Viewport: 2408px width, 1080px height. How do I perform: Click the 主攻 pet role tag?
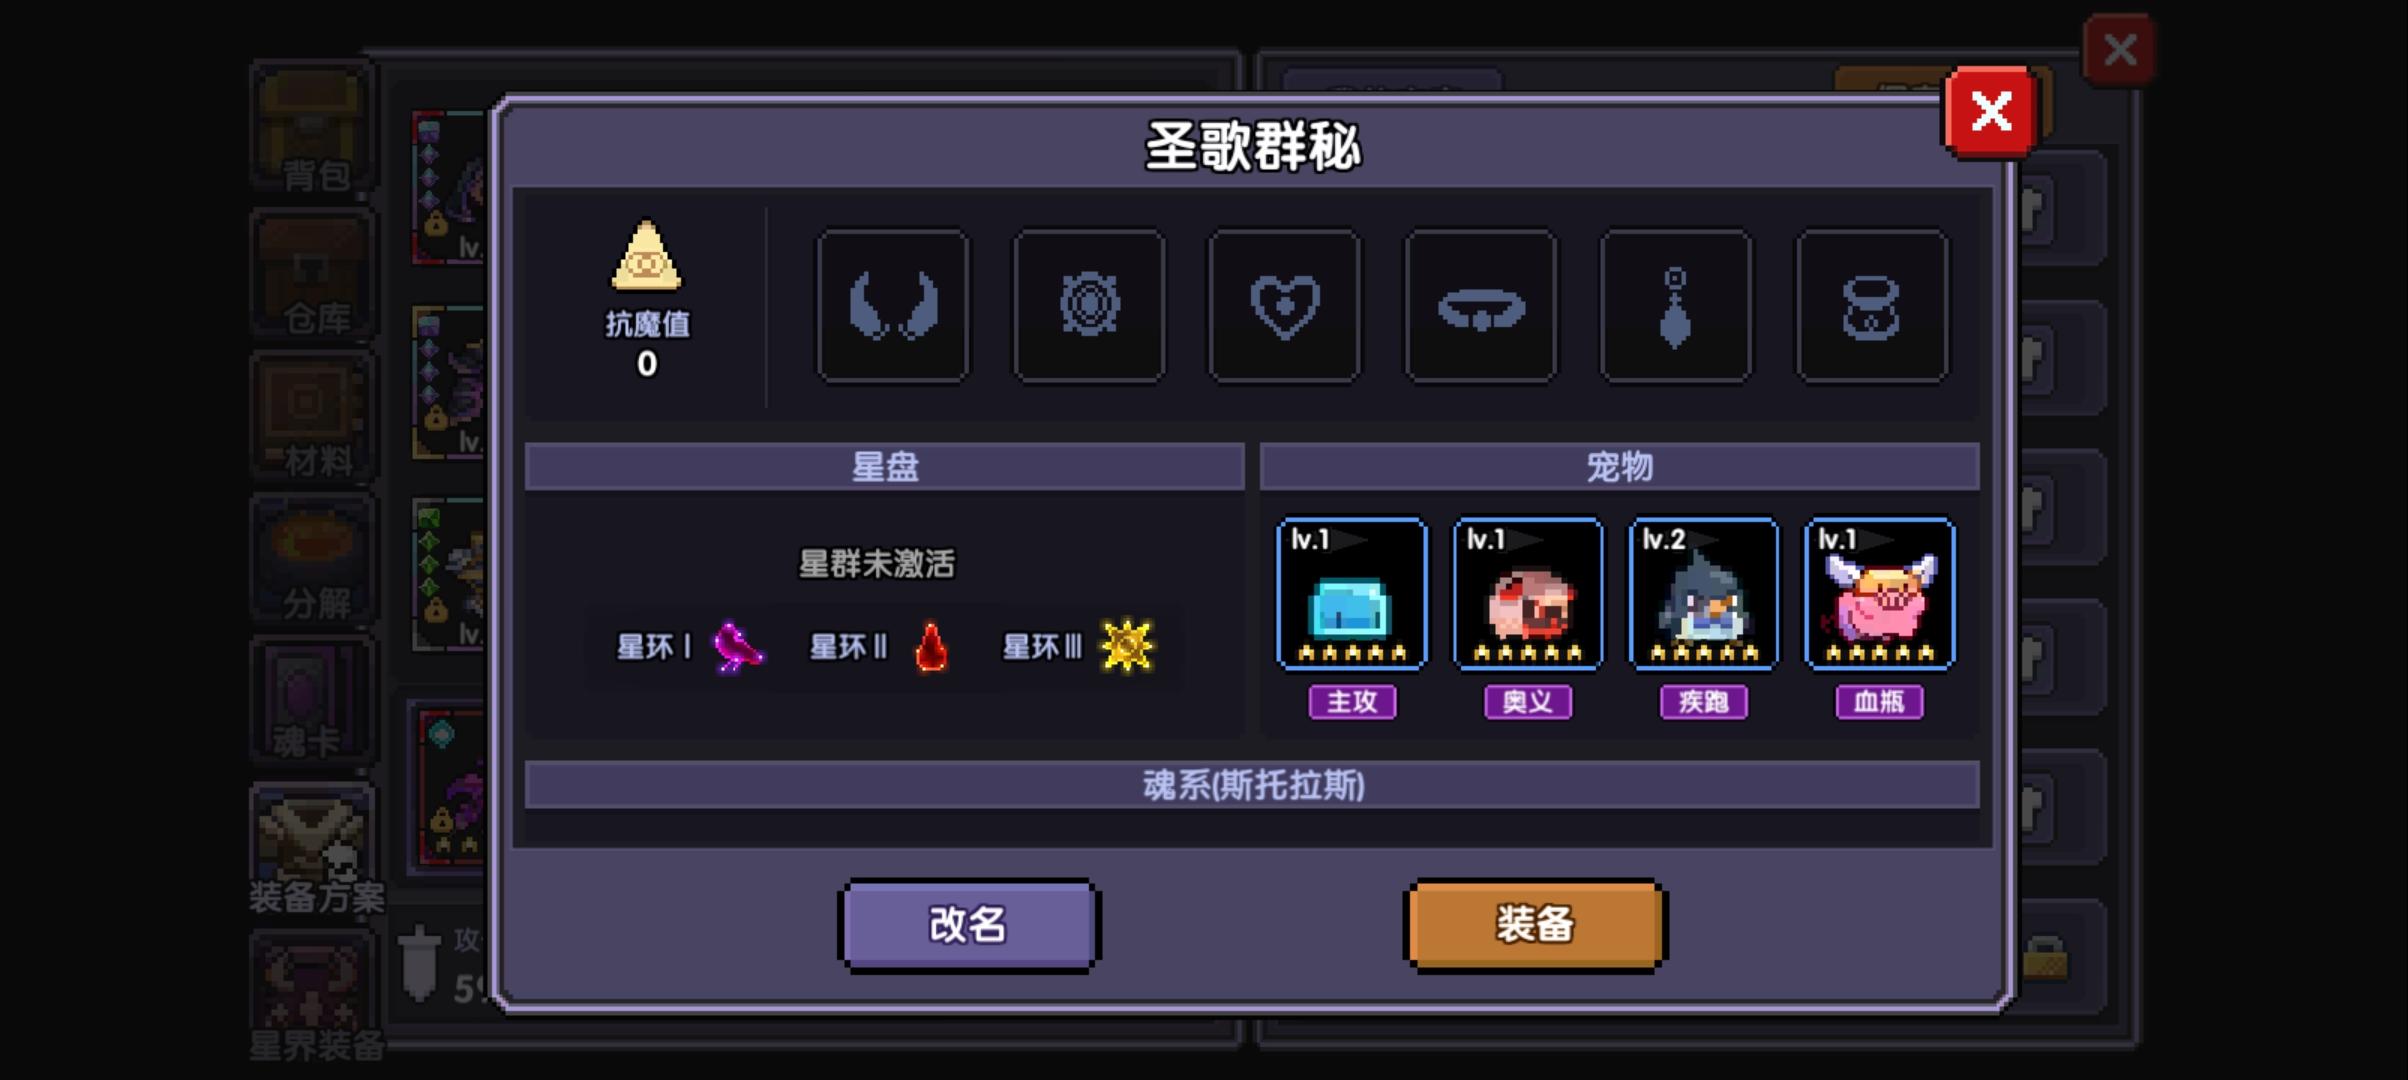1352,702
